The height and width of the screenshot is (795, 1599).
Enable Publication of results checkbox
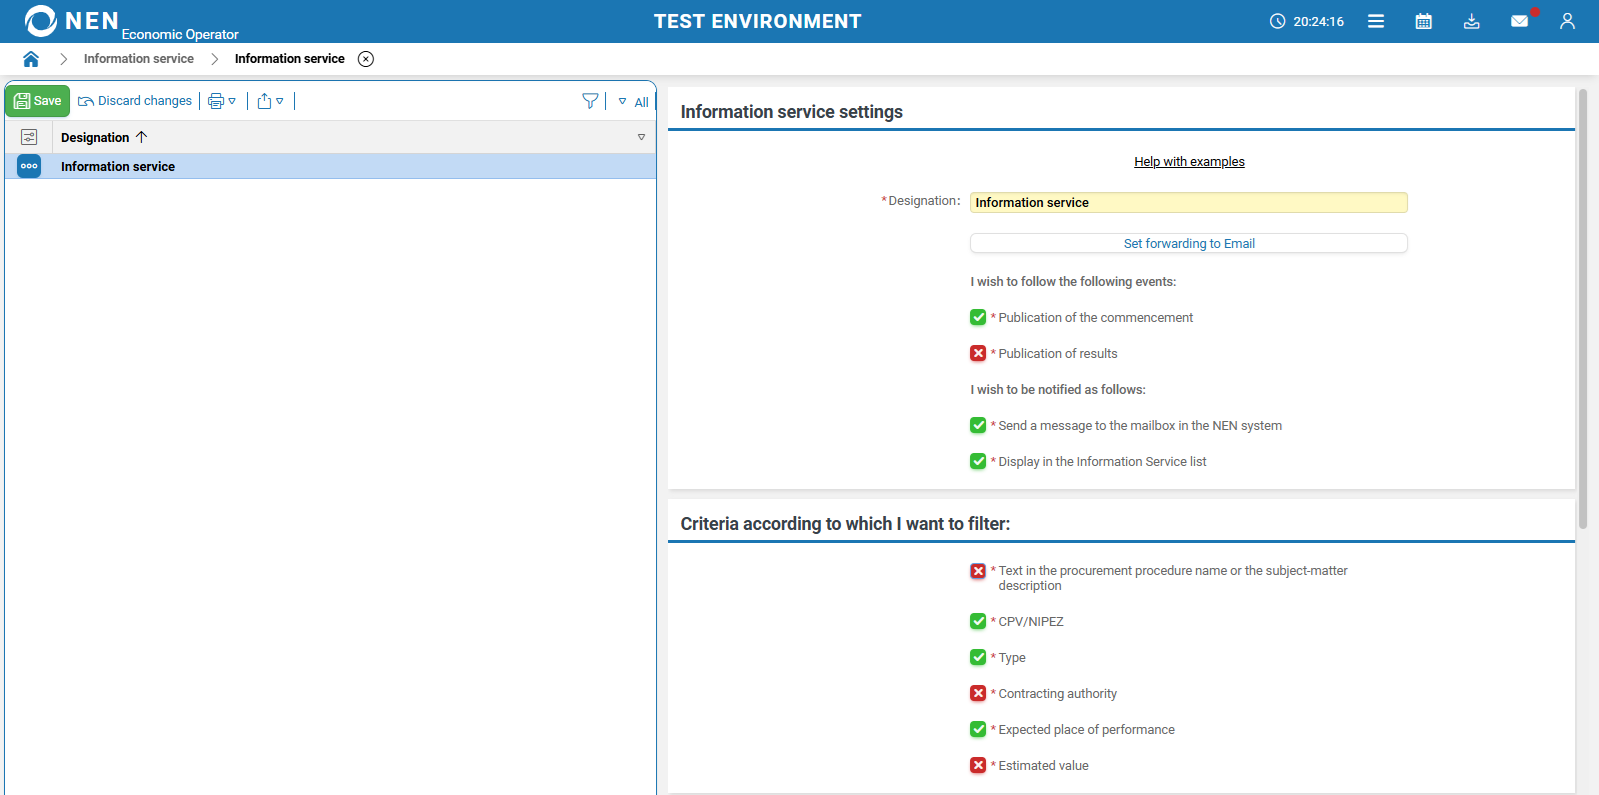[x=978, y=353]
